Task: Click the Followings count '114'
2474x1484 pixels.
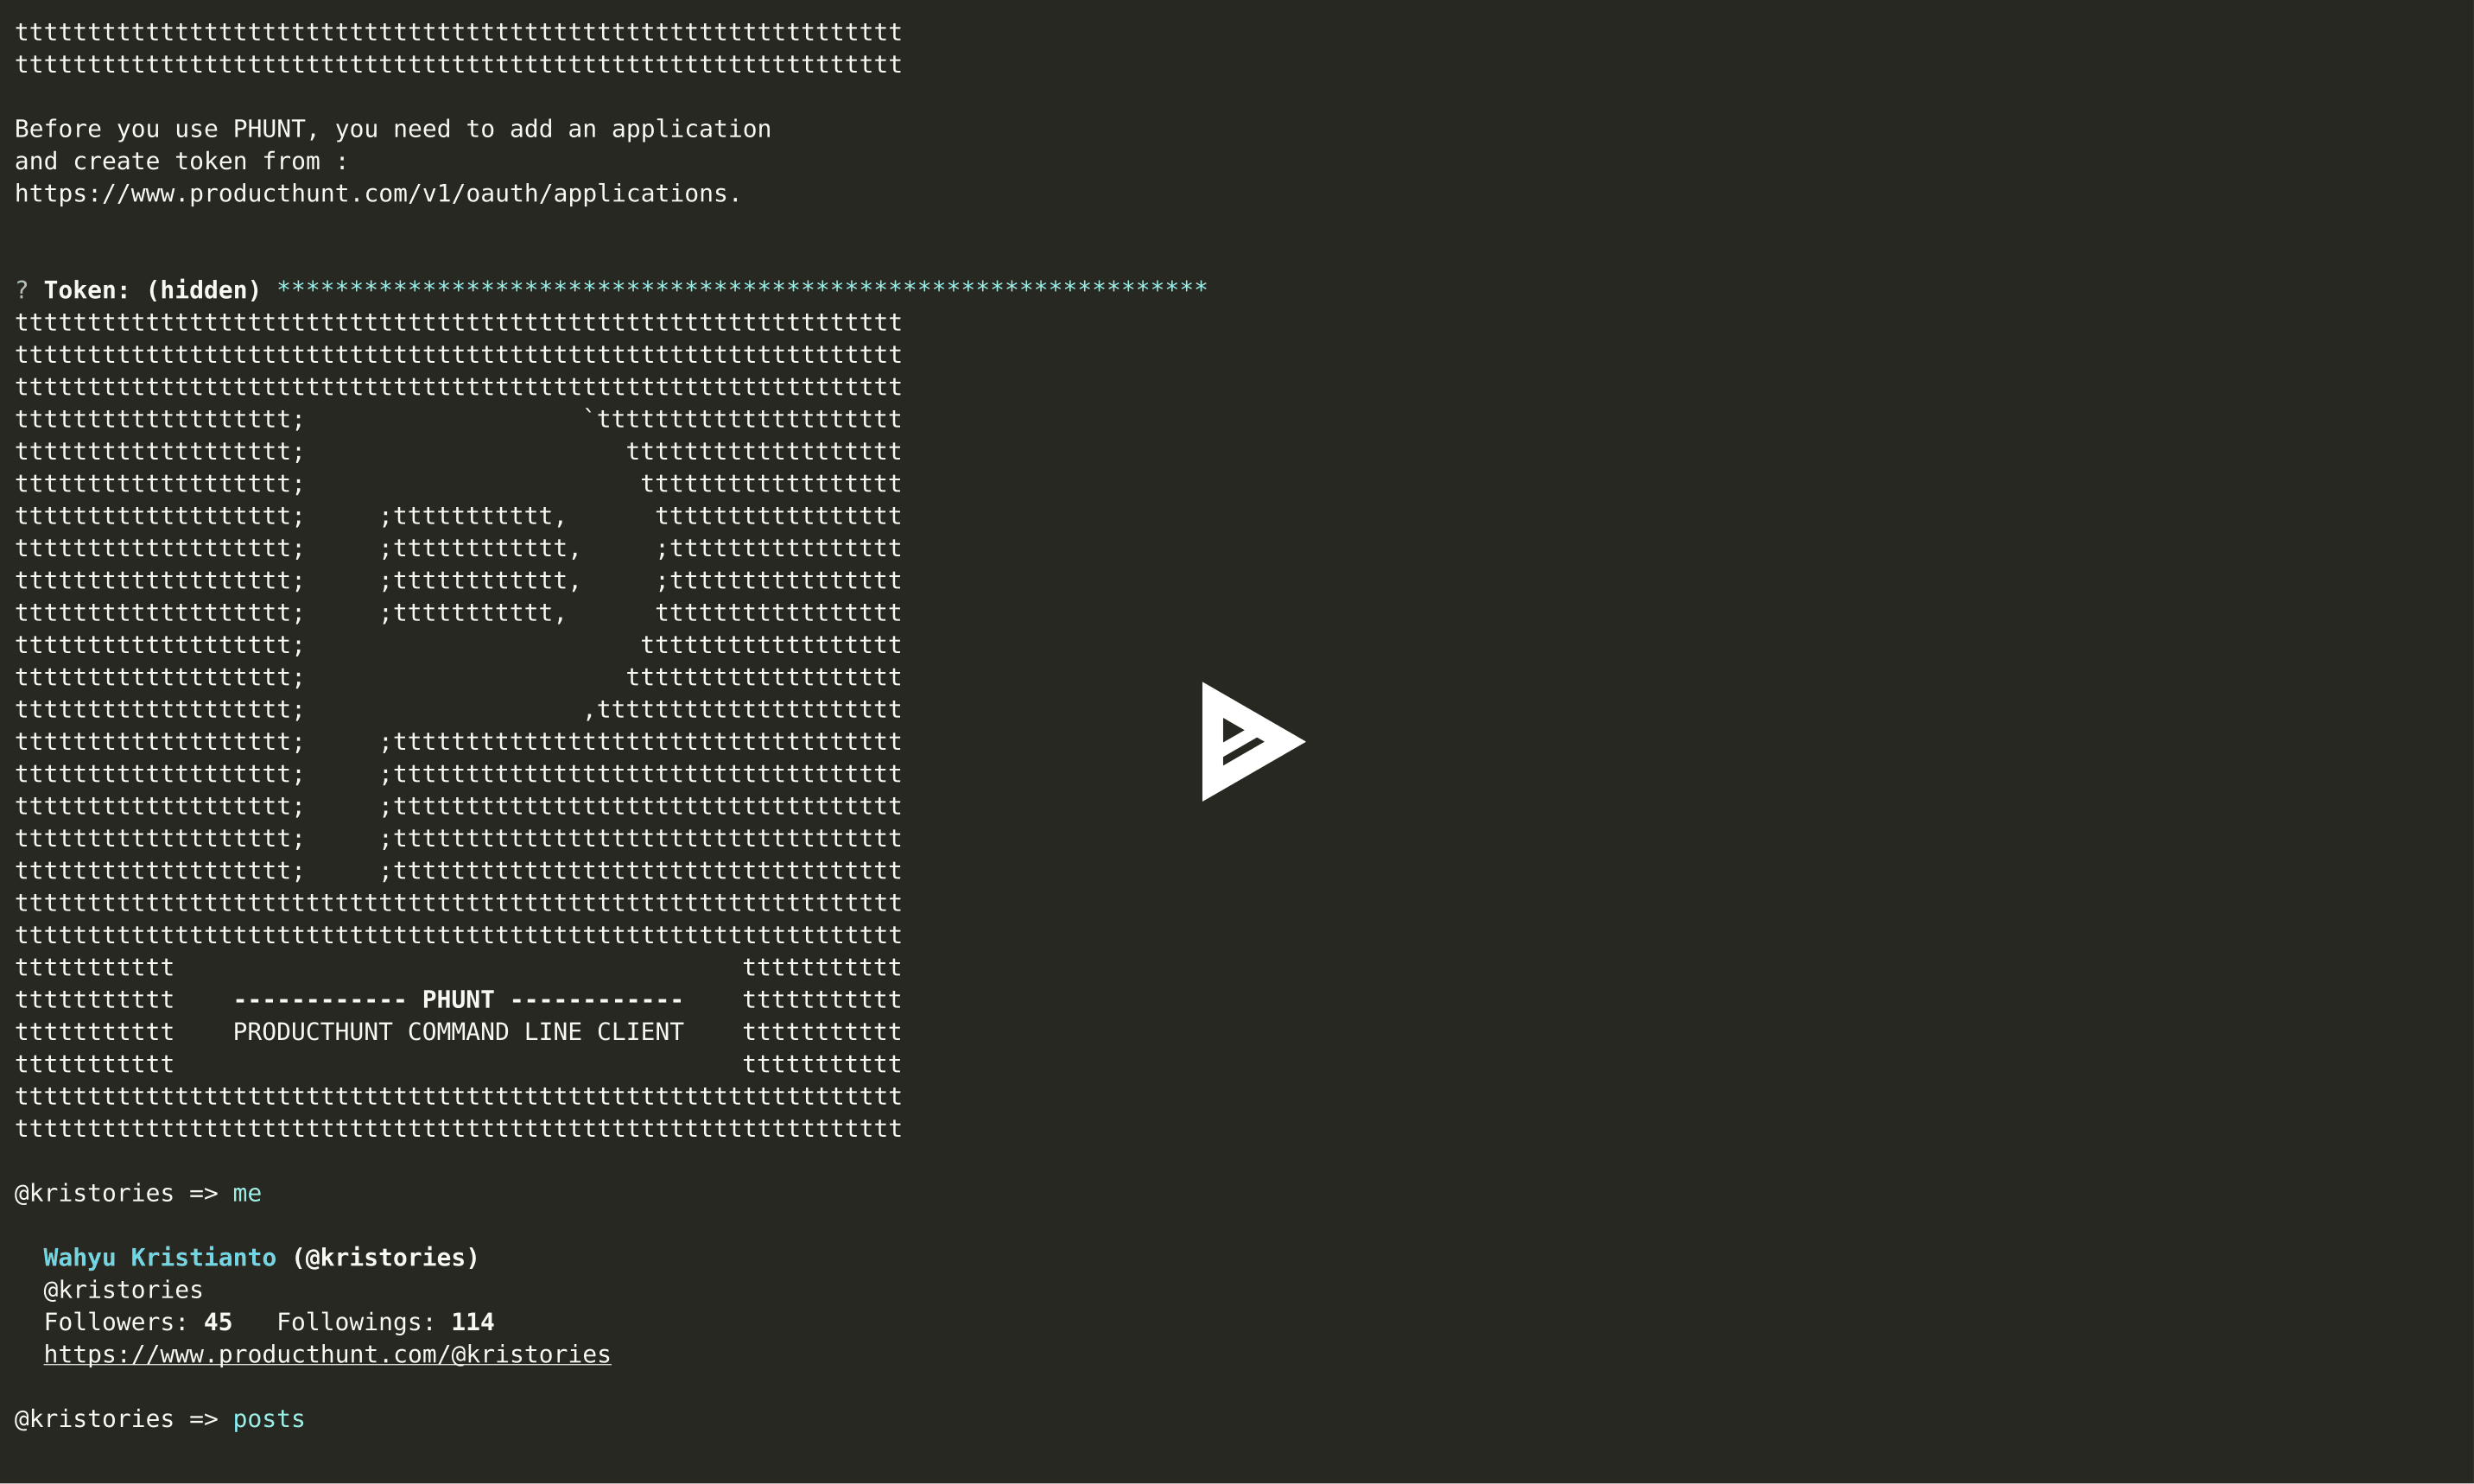Action: pos(473,1322)
